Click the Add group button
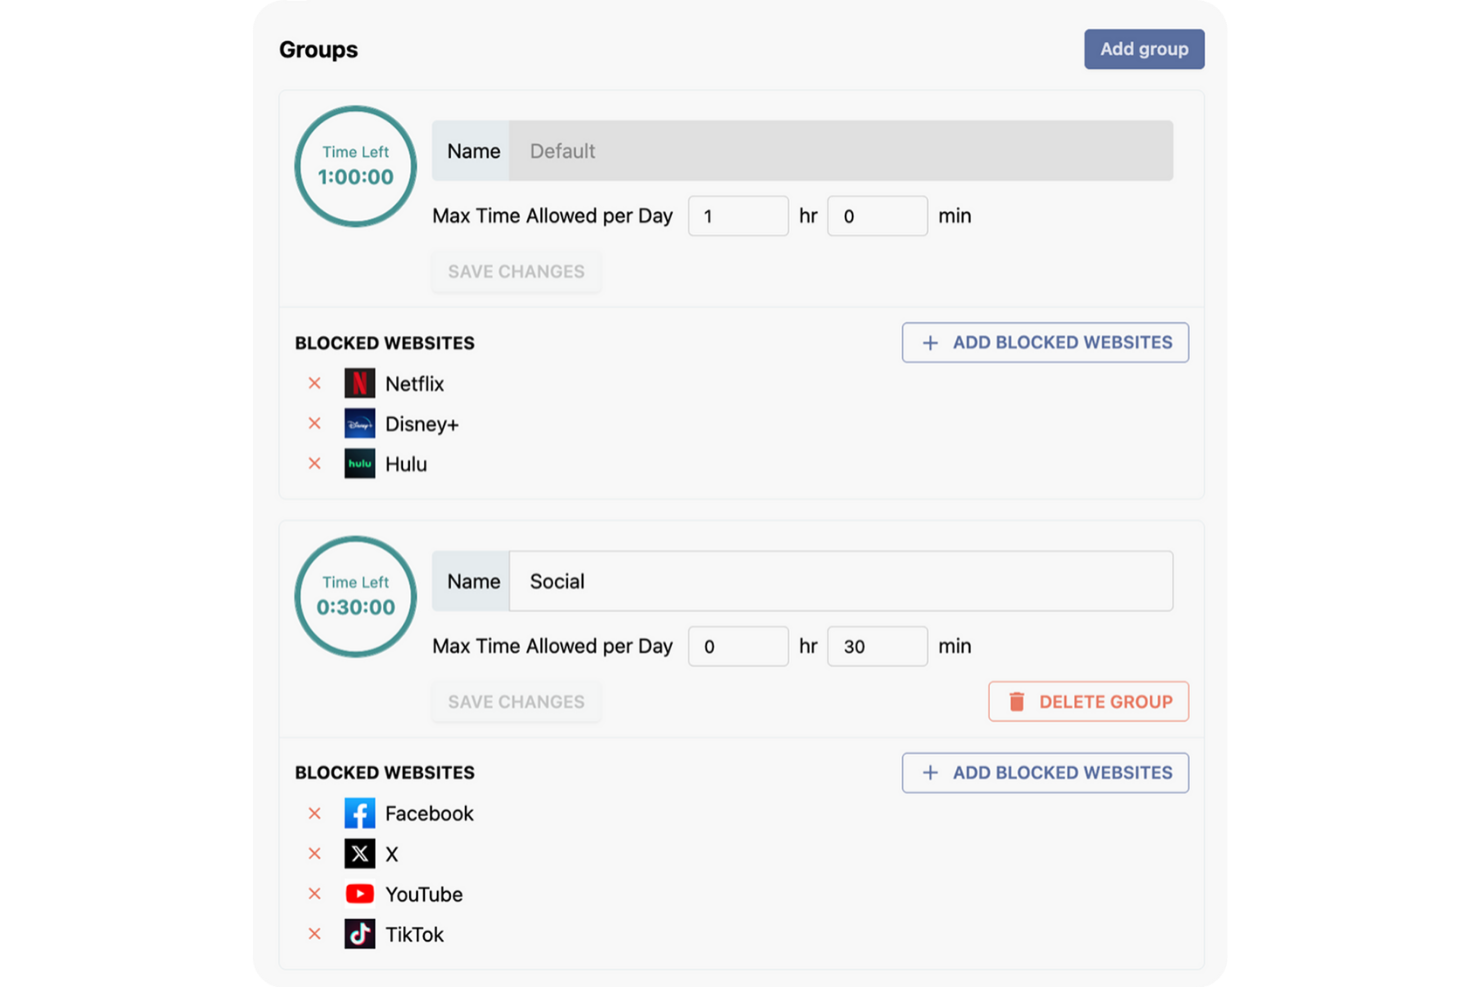Viewport: 1480px width, 987px height. (1144, 49)
